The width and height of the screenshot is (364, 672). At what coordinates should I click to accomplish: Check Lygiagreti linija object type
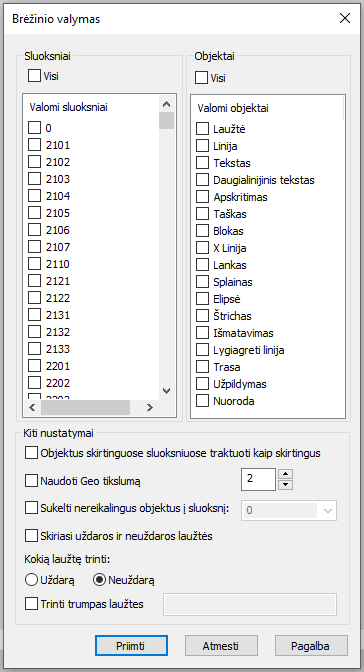click(202, 350)
